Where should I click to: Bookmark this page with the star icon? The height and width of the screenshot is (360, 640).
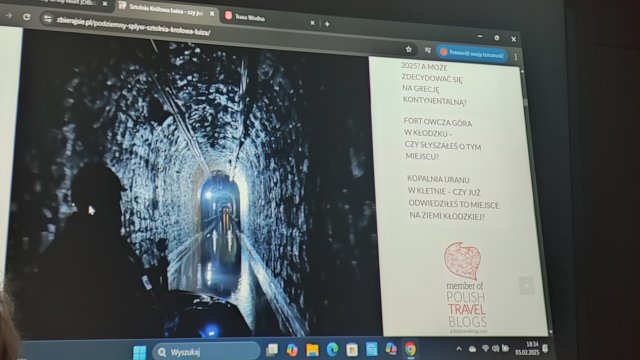click(x=409, y=49)
